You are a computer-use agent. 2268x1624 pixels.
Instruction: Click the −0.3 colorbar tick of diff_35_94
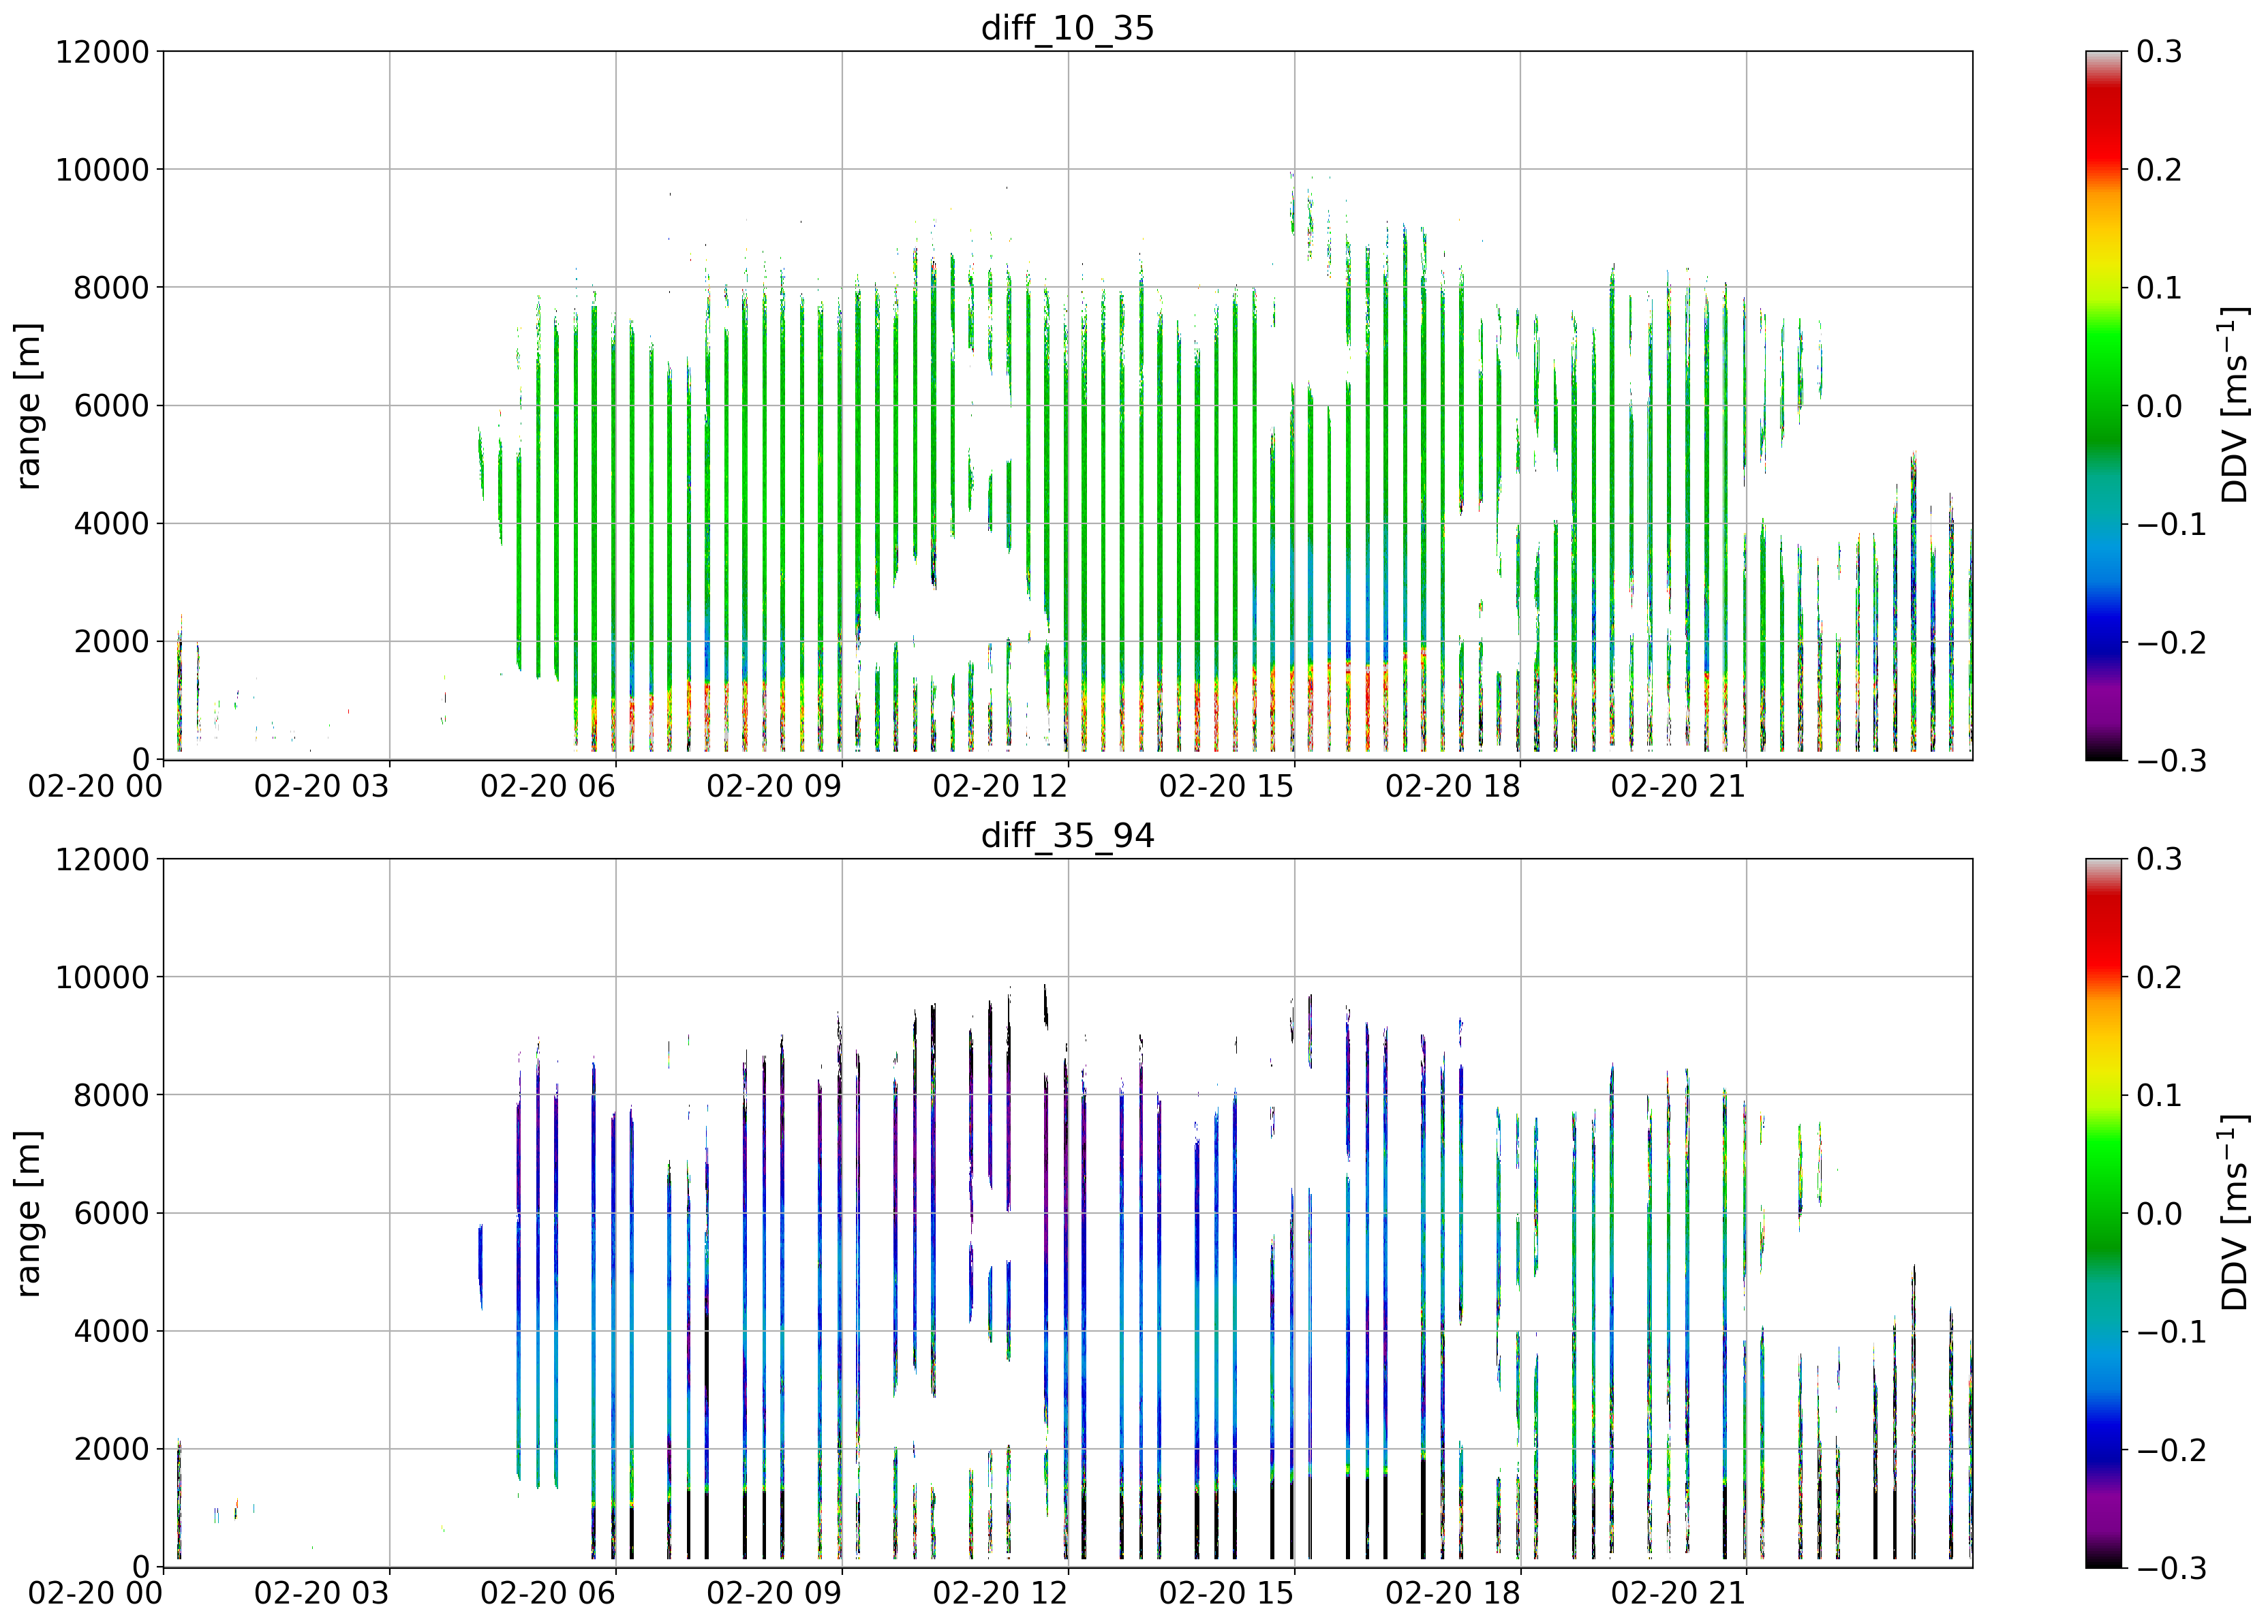(2171, 1567)
